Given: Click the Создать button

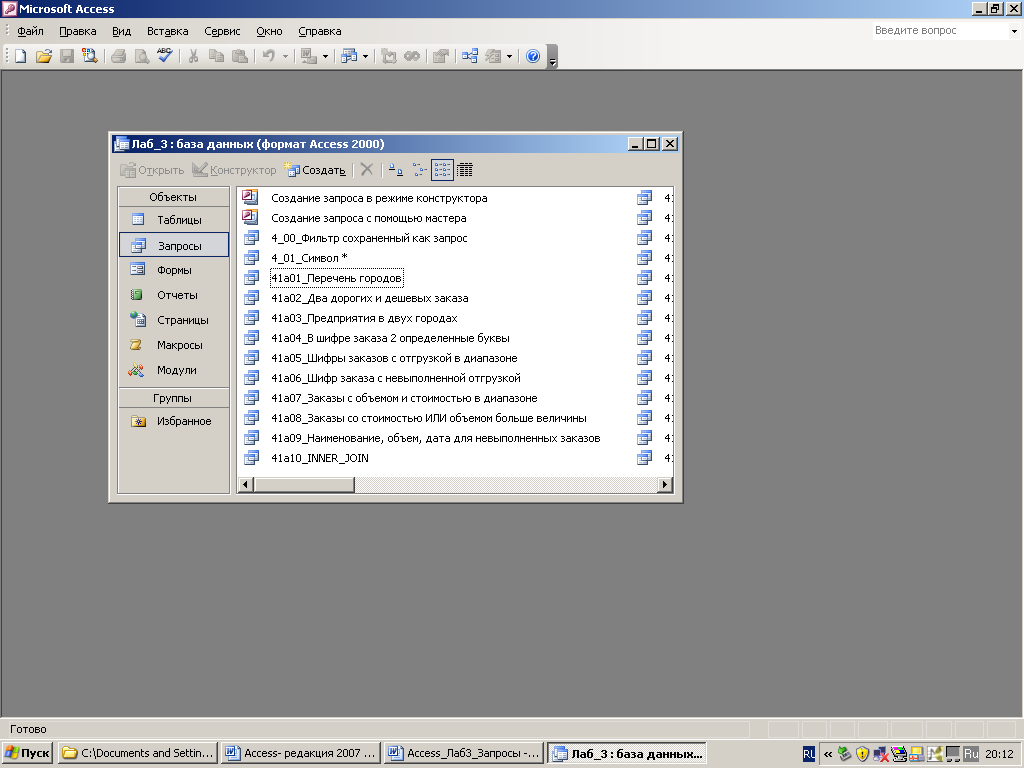Looking at the screenshot, I should pyautogui.click(x=315, y=170).
